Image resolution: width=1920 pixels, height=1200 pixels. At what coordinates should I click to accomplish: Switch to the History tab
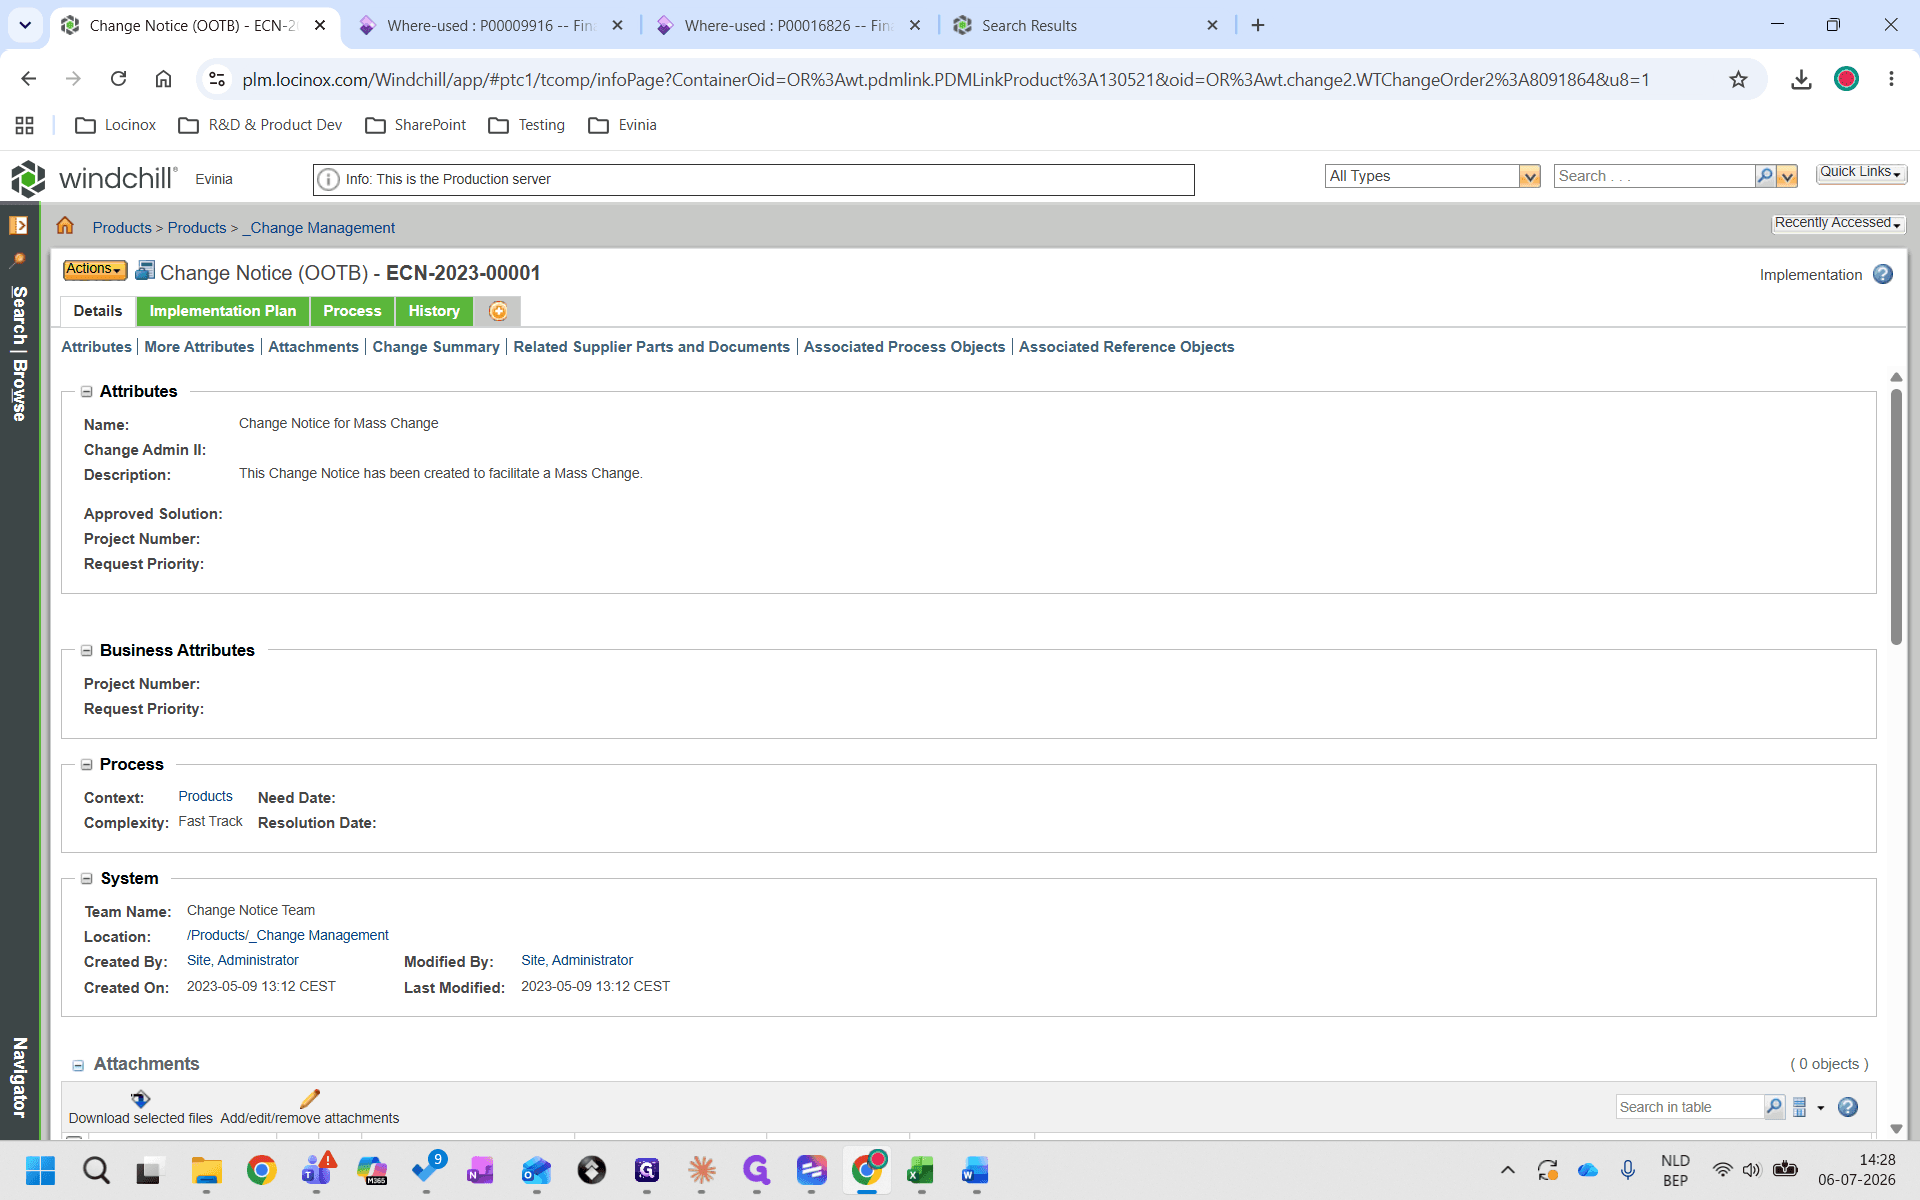click(434, 311)
